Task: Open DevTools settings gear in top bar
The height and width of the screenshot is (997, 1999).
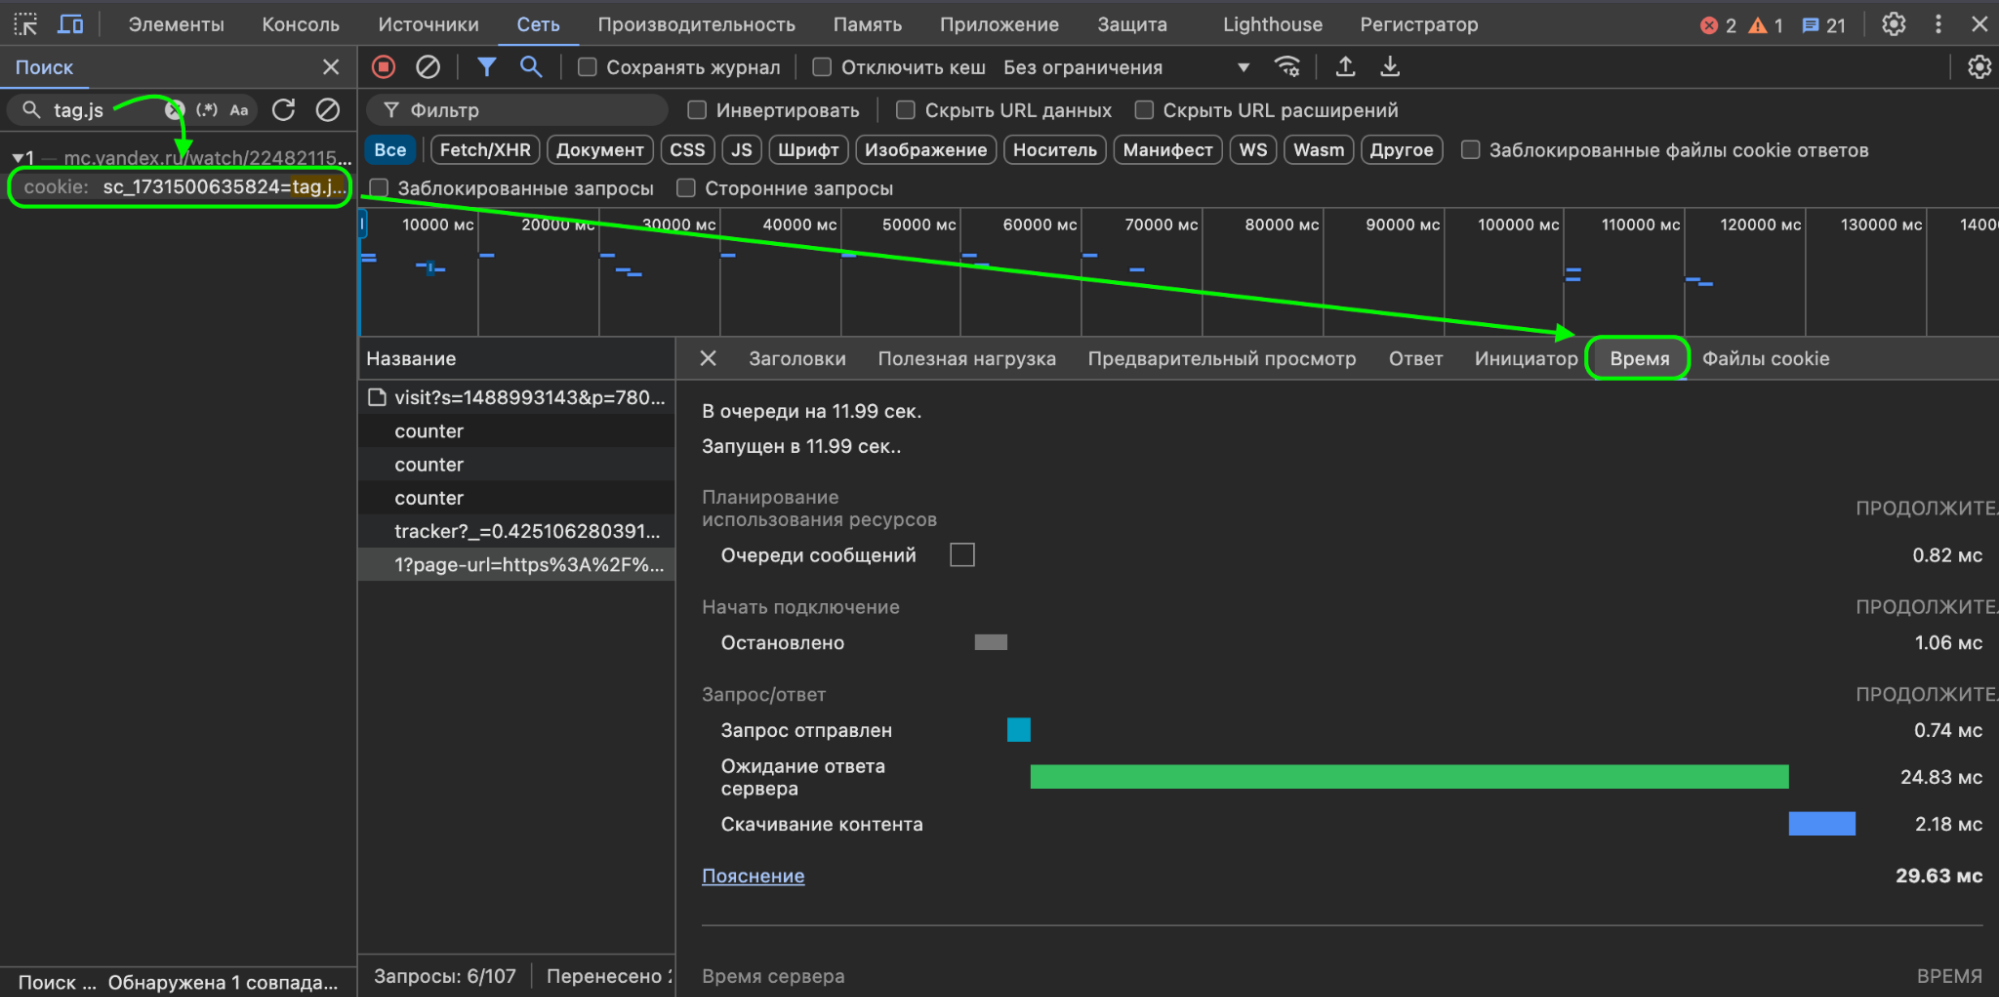Action: tap(1893, 24)
